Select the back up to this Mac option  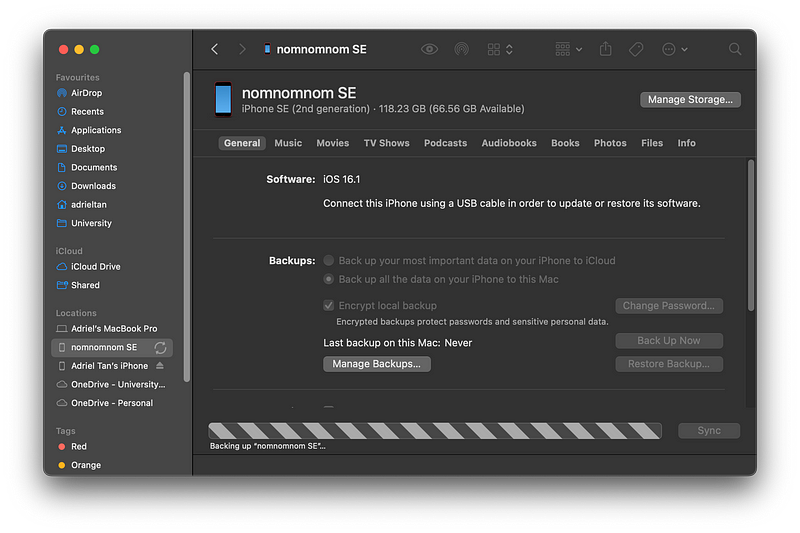pyautogui.click(x=329, y=280)
